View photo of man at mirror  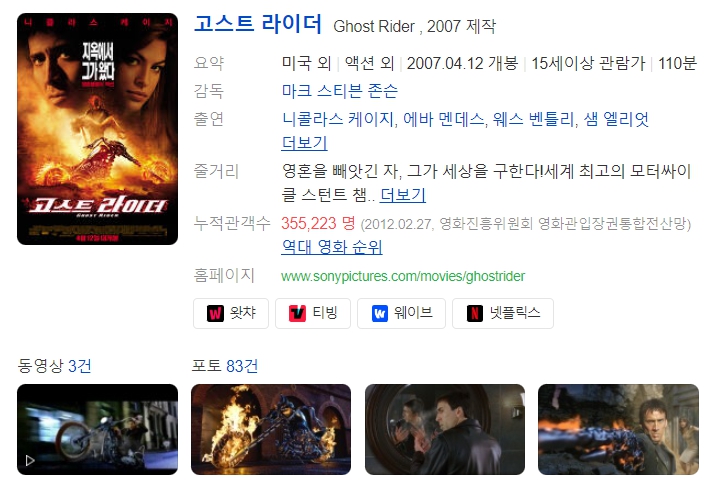click(x=445, y=429)
